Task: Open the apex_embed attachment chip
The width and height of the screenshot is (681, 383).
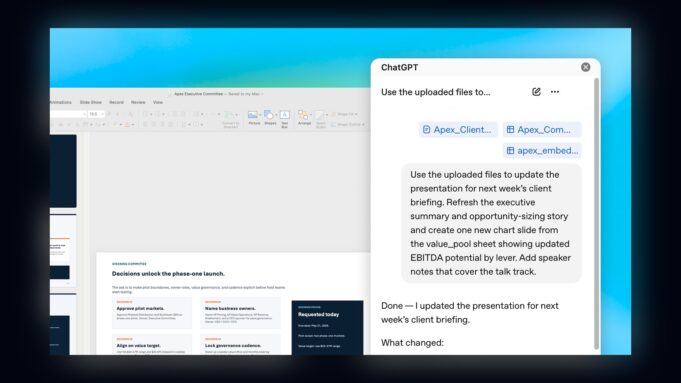Action: (542, 150)
